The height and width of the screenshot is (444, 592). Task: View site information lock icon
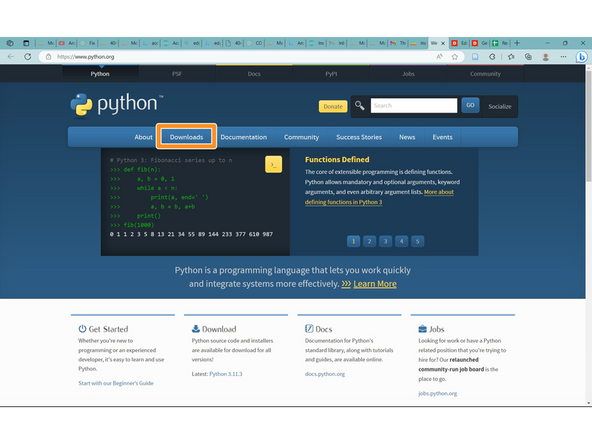48,57
